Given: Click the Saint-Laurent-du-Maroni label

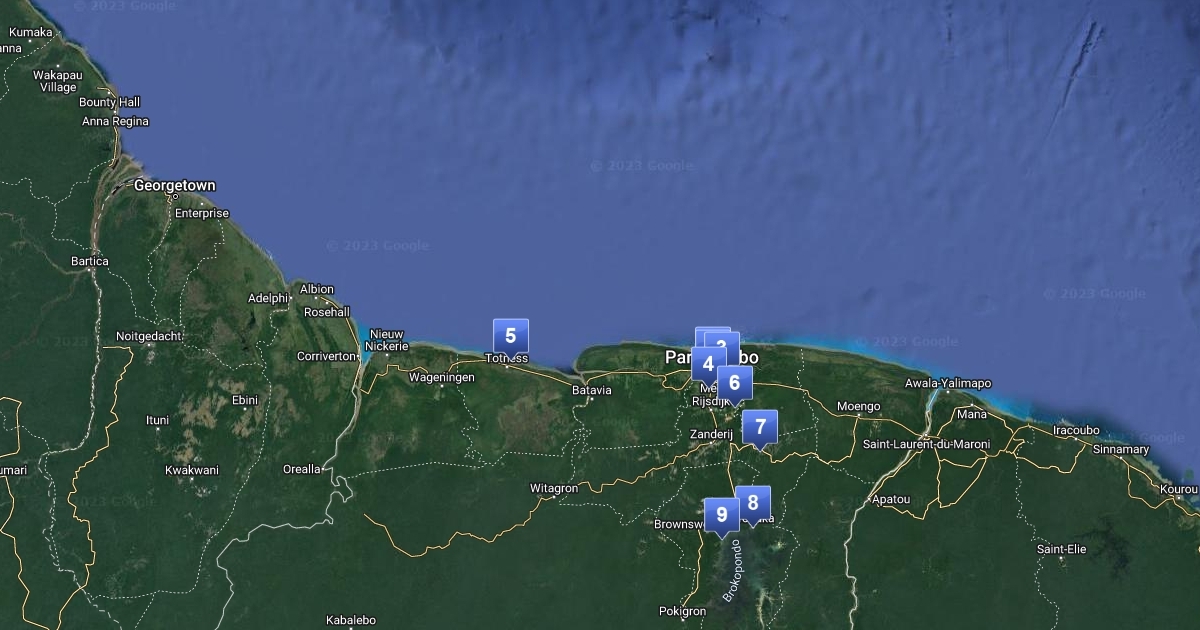Looking at the screenshot, I should click(926, 444).
